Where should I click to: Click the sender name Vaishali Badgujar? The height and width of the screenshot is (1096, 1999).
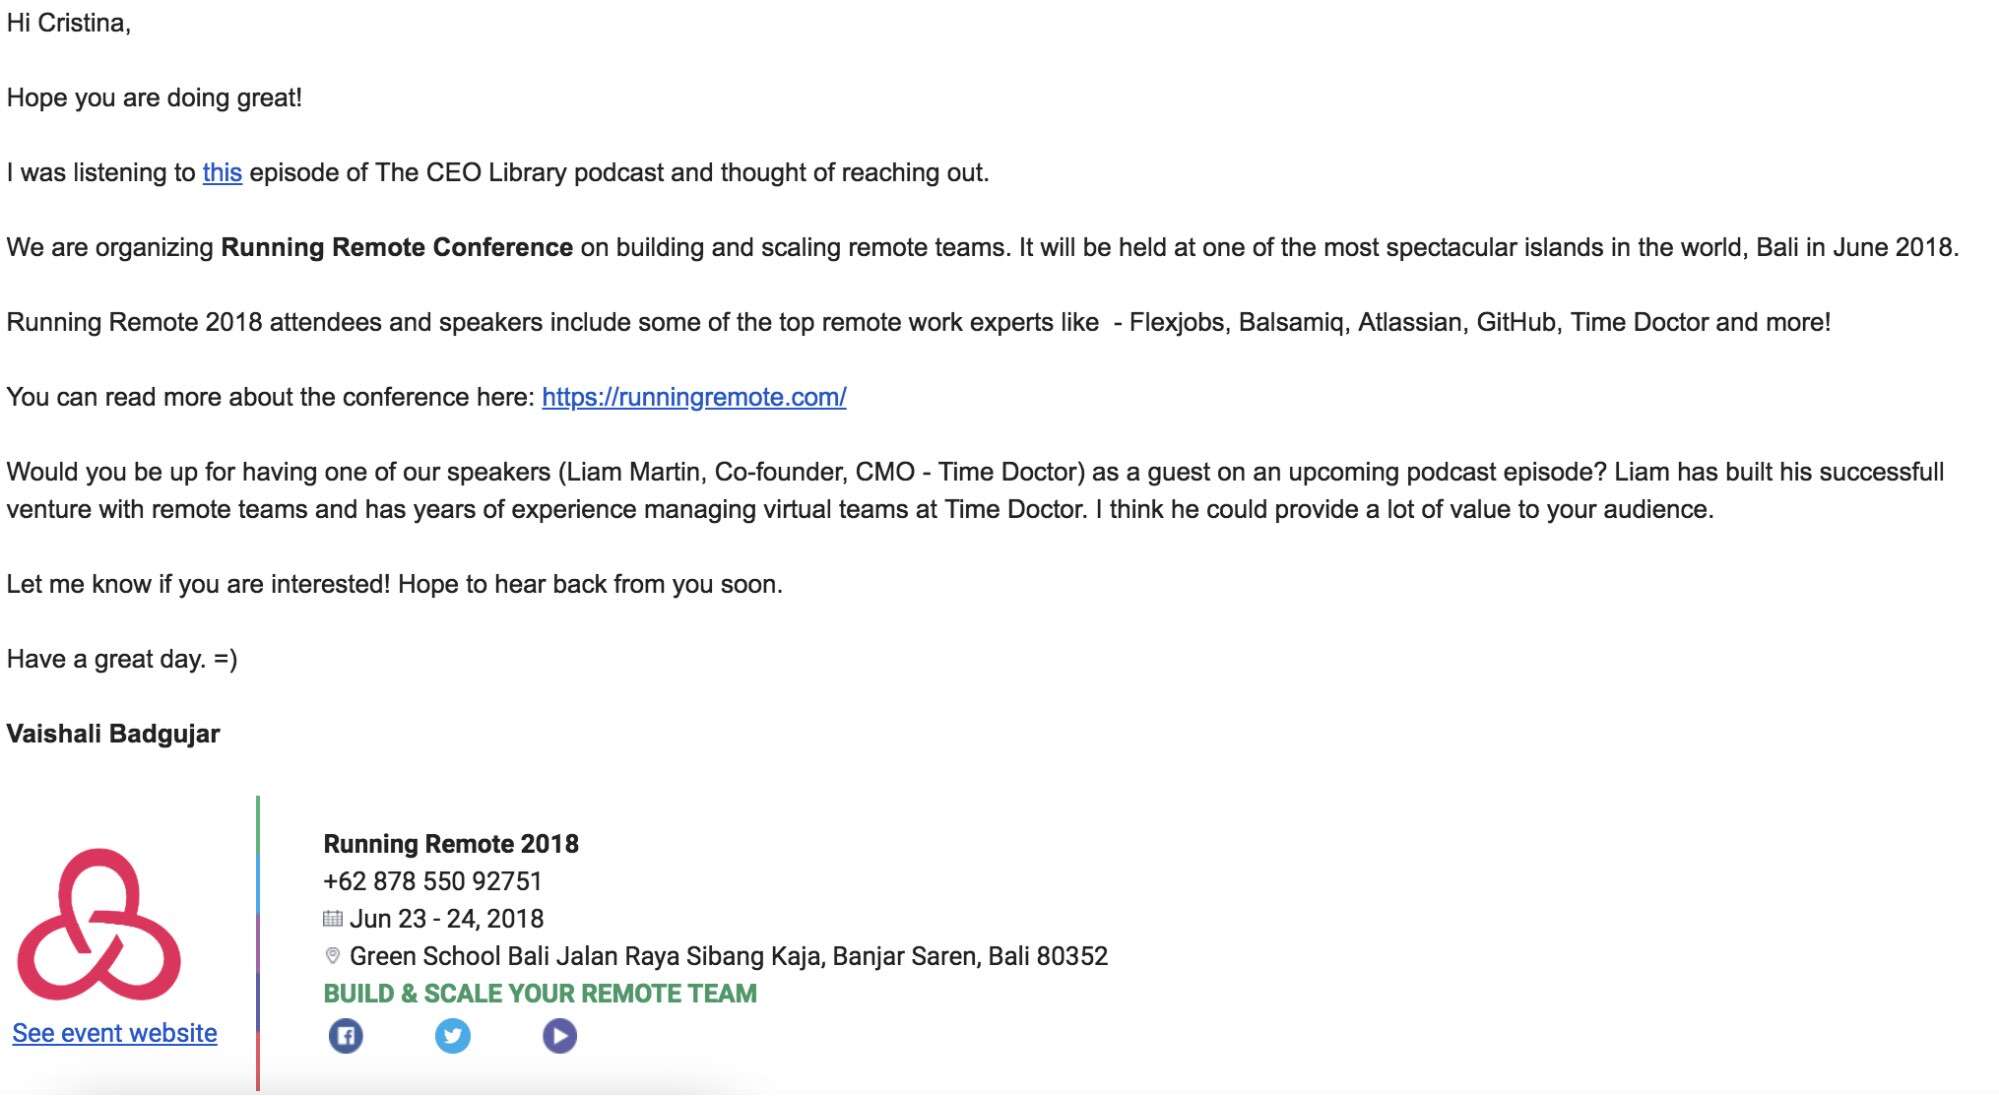coord(113,734)
